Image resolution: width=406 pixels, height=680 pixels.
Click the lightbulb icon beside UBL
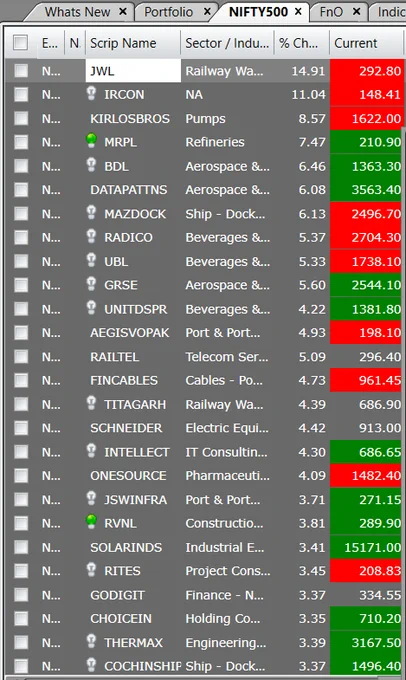click(91, 260)
